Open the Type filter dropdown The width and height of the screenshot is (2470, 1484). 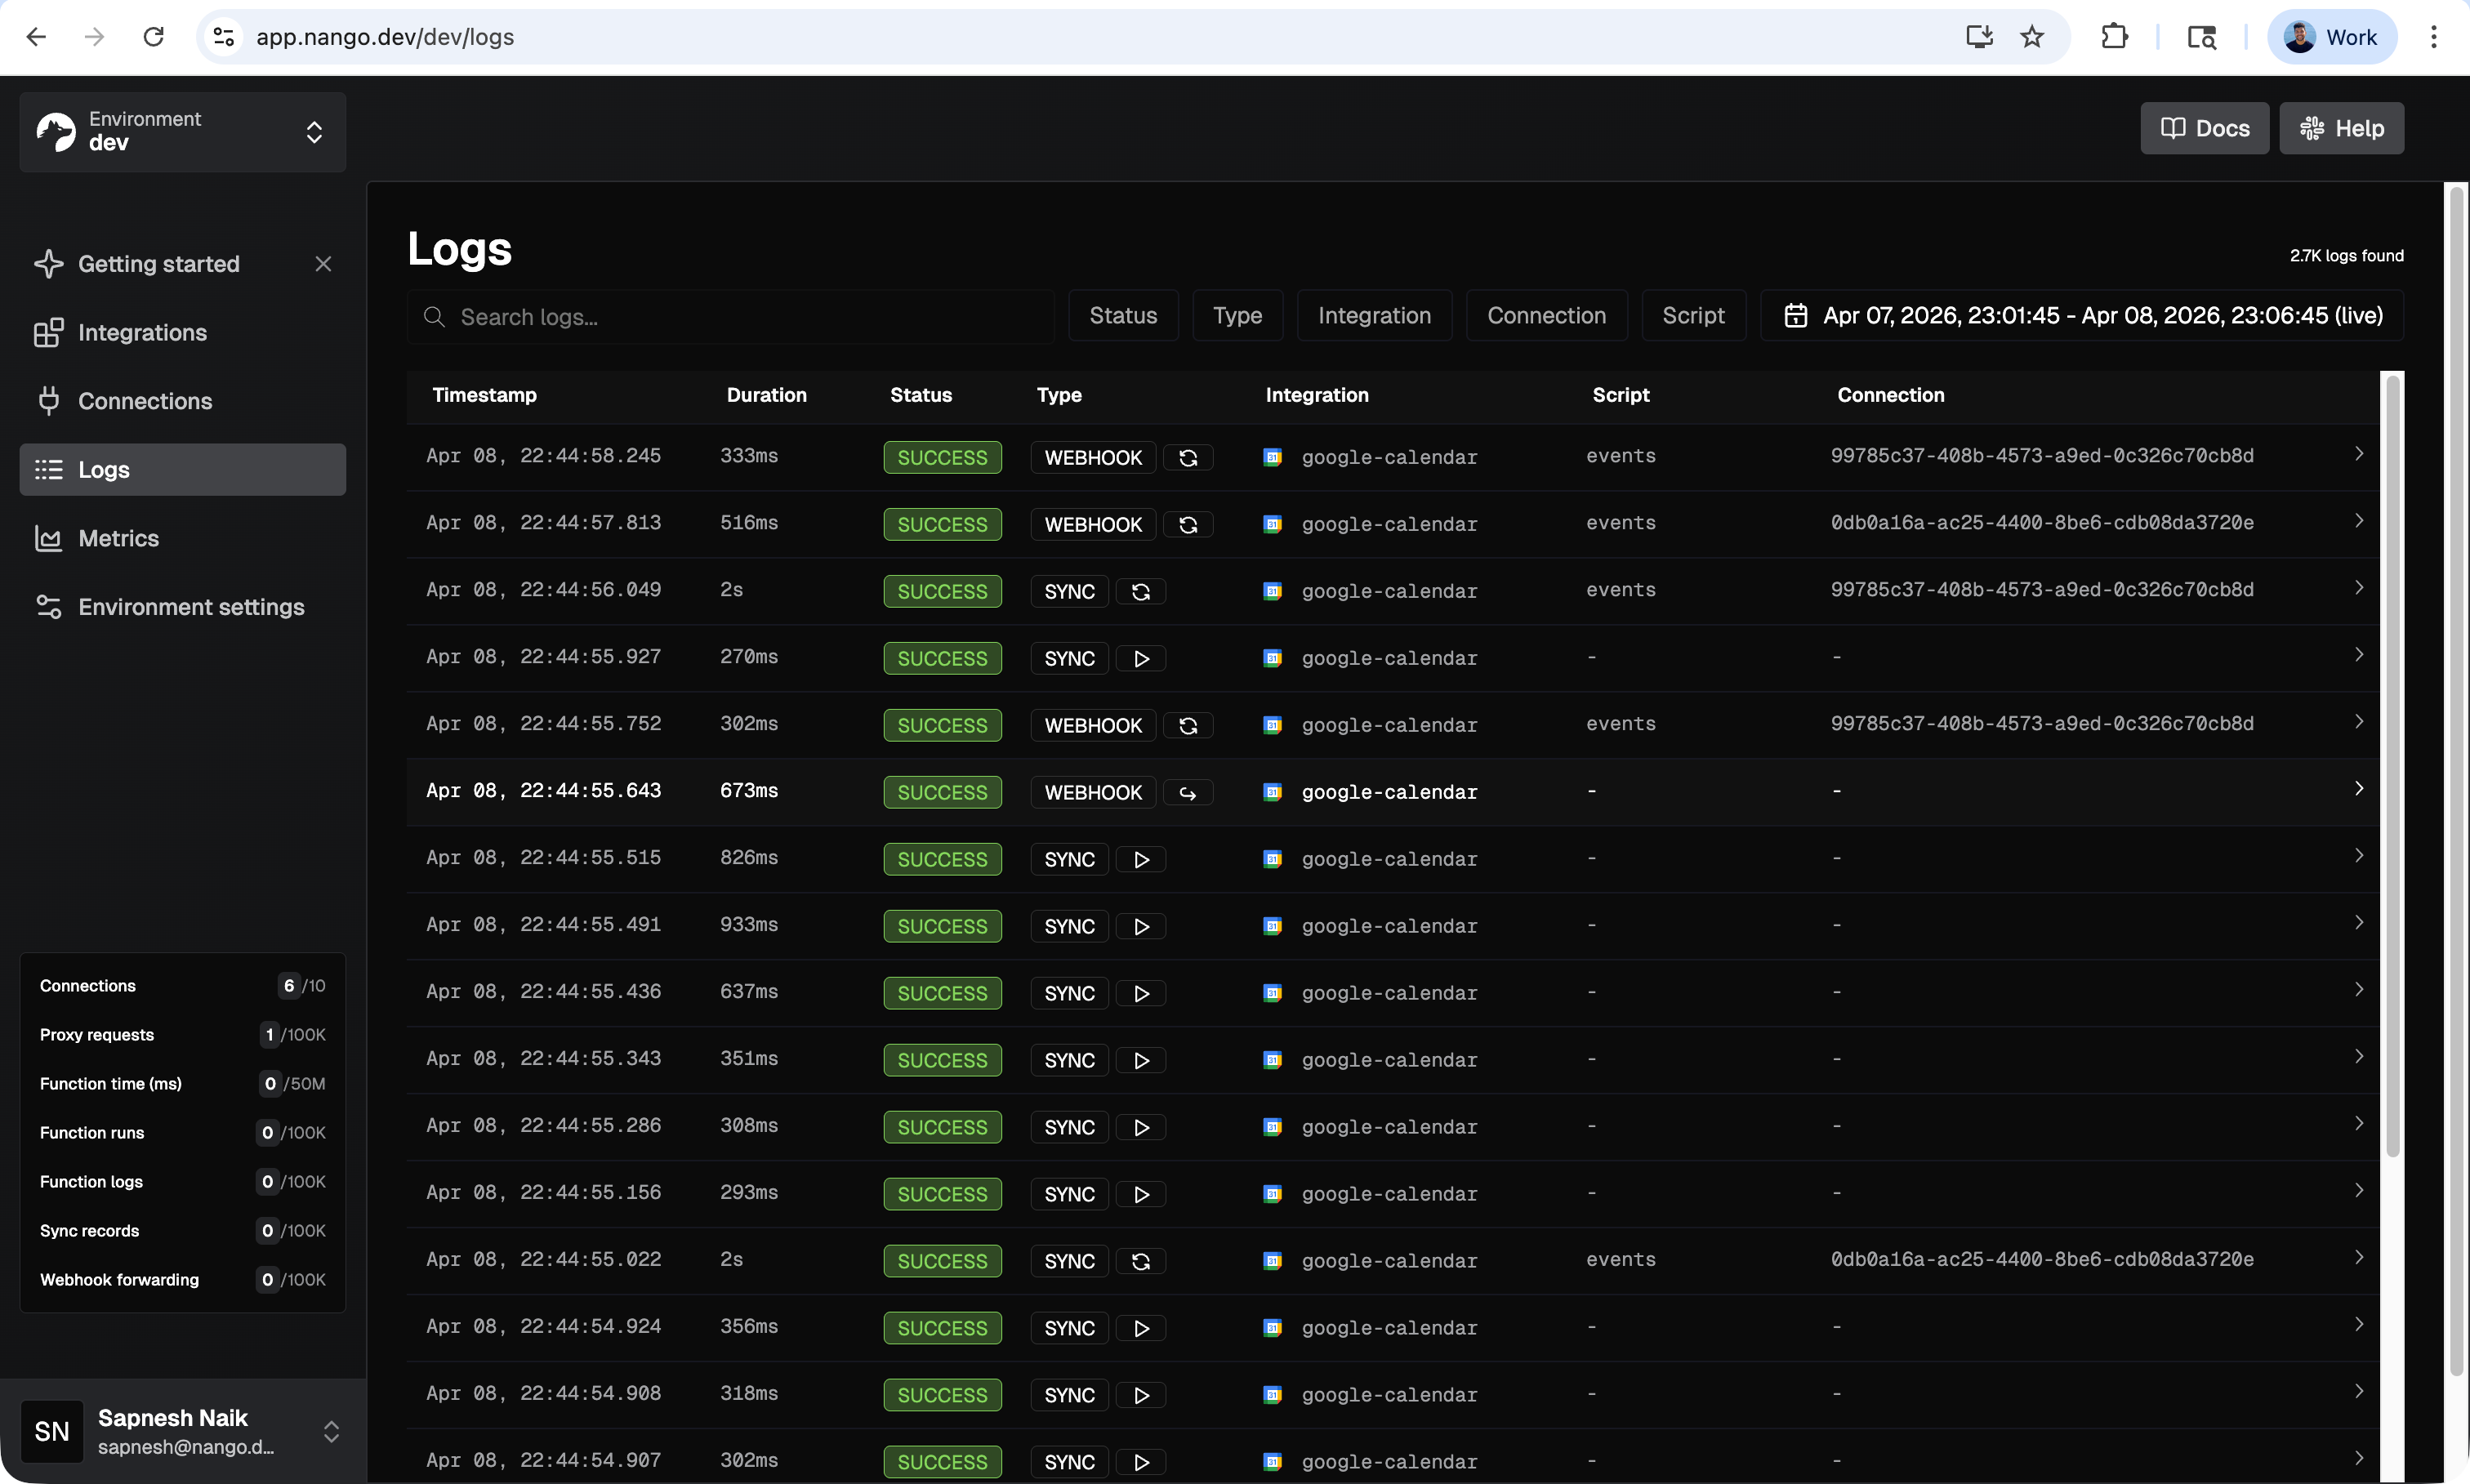(1237, 316)
